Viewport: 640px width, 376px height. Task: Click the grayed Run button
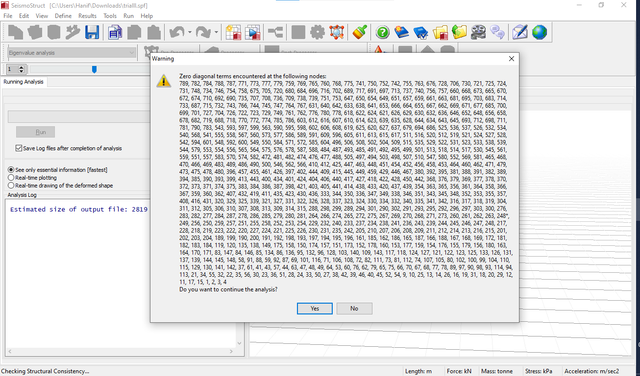click(36, 132)
